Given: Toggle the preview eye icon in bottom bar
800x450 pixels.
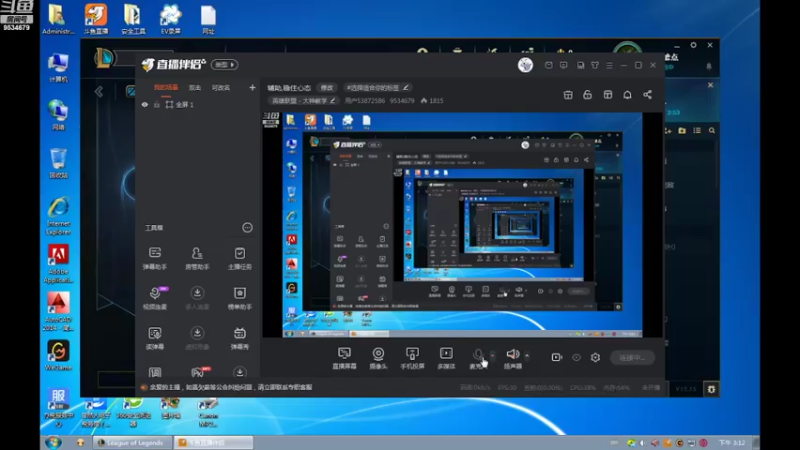Looking at the screenshot, I should coord(576,357).
